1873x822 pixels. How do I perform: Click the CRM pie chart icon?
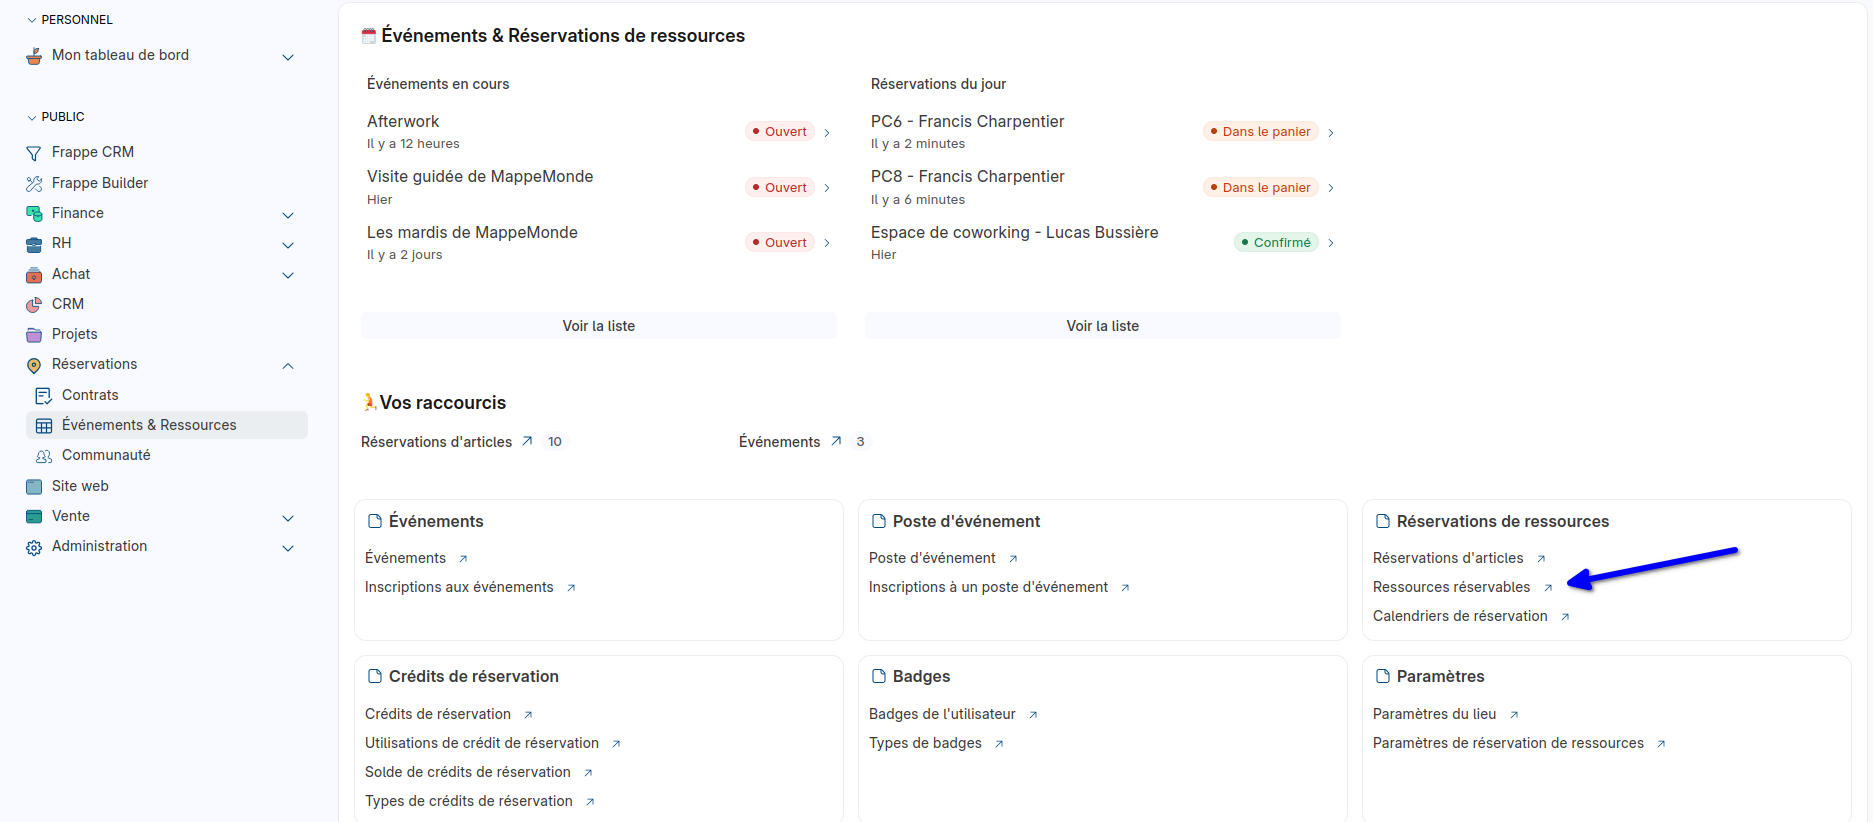click(34, 304)
